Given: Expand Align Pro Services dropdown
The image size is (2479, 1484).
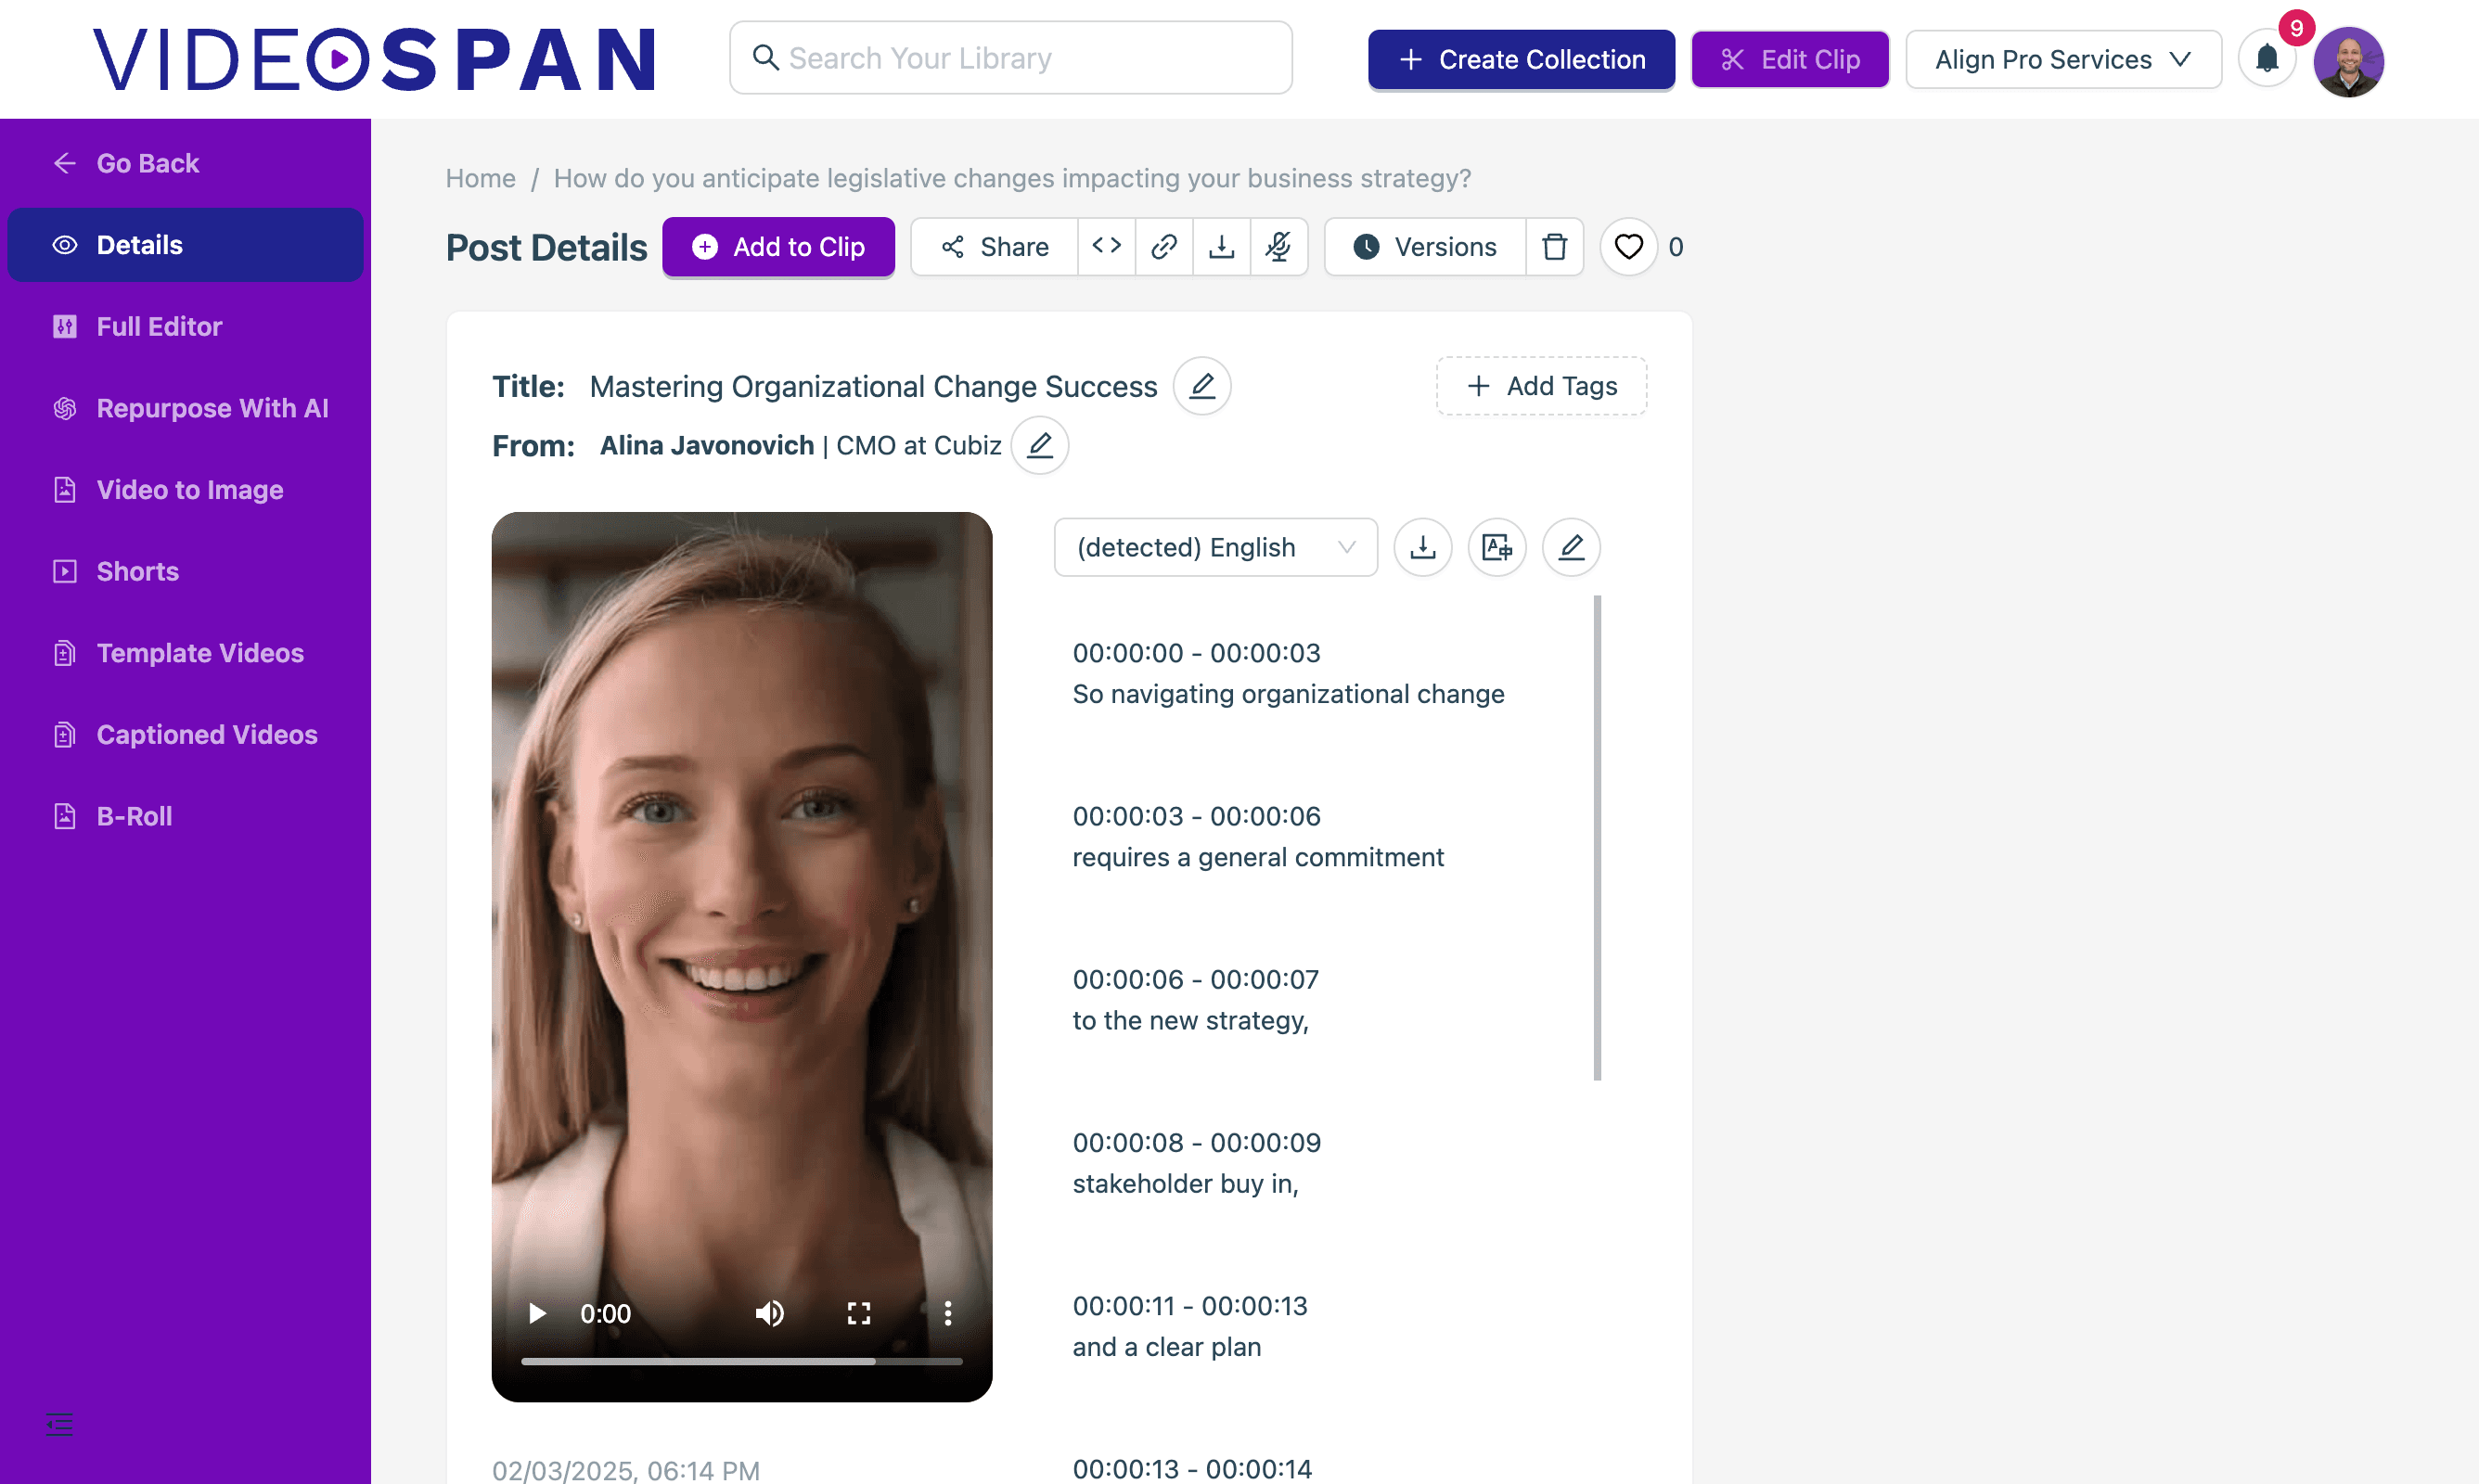Looking at the screenshot, I should 2062,59.
